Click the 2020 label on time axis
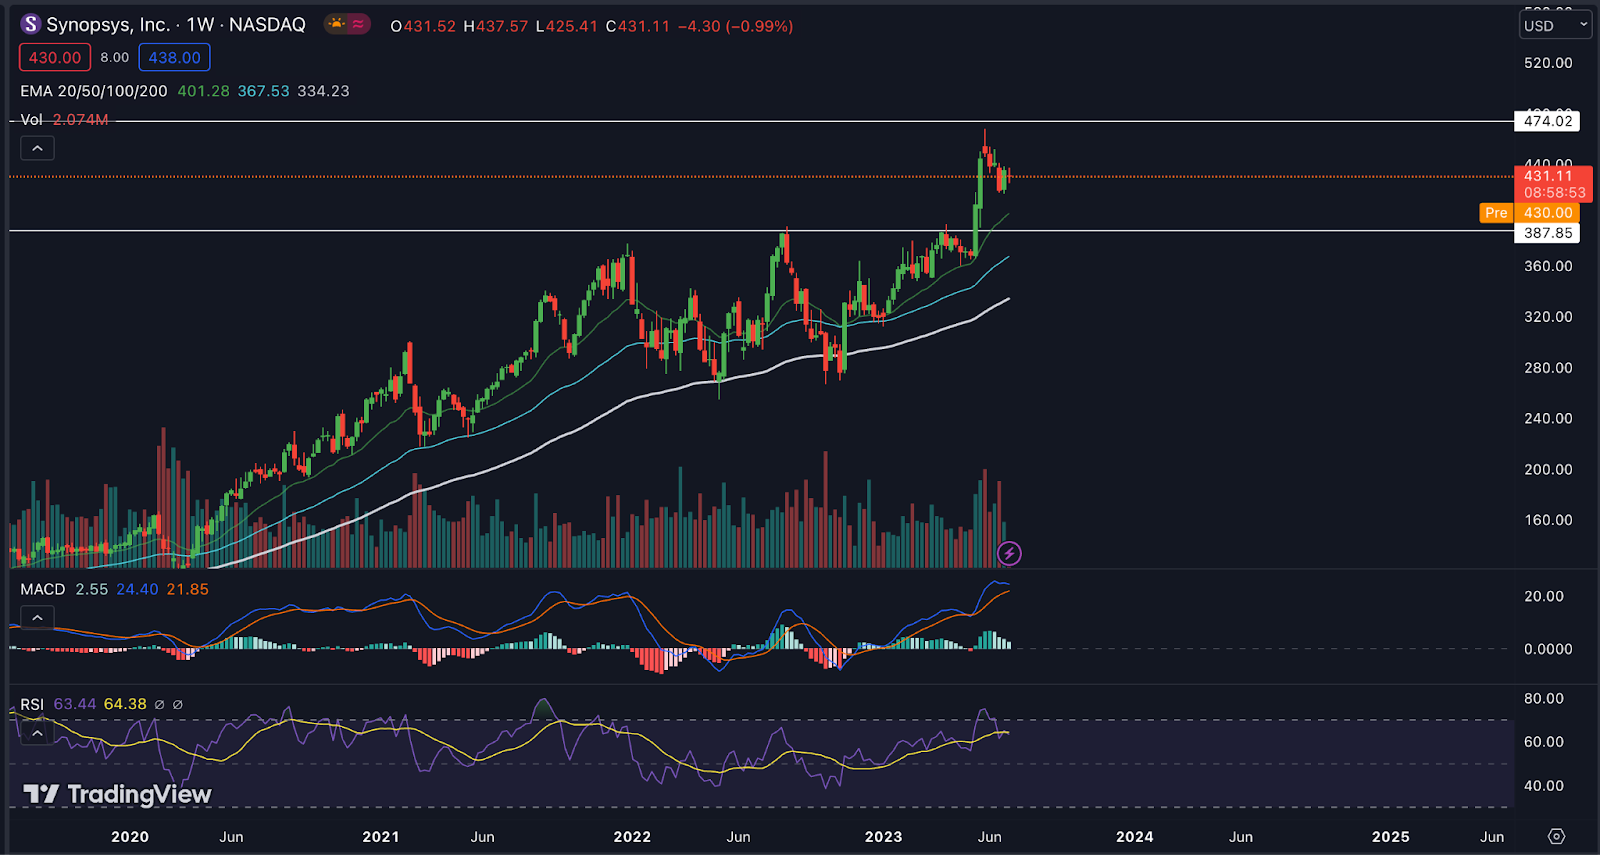This screenshot has height=855, width=1600. [x=130, y=837]
